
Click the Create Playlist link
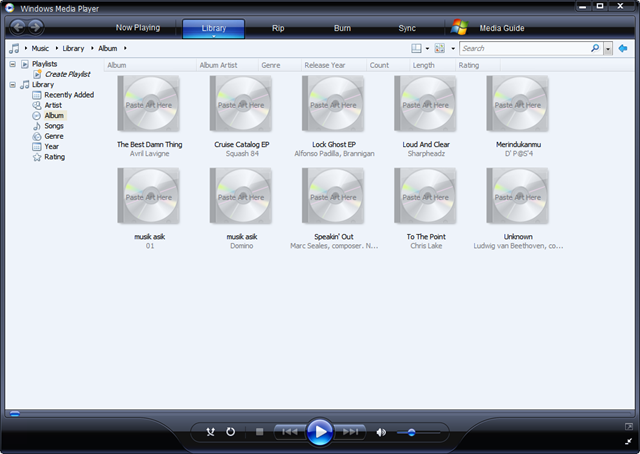coord(68,74)
